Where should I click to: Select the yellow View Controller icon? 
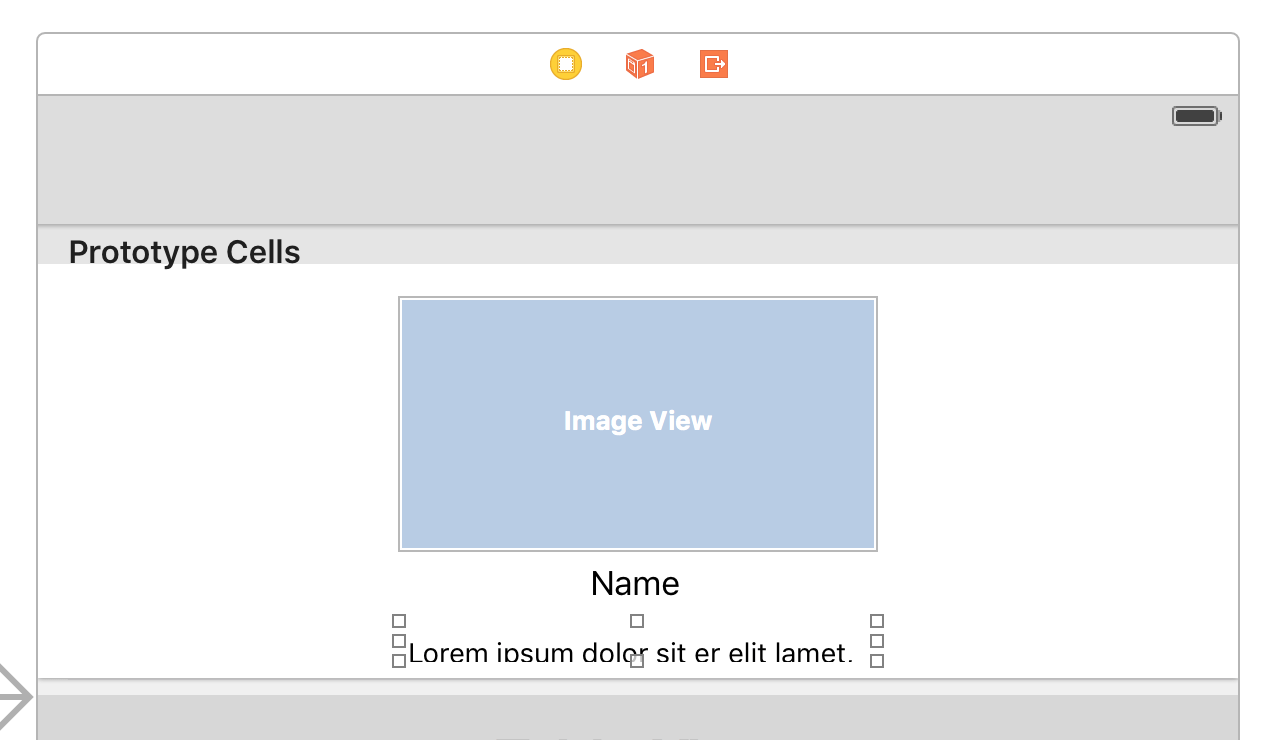pyautogui.click(x=566, y=64)
